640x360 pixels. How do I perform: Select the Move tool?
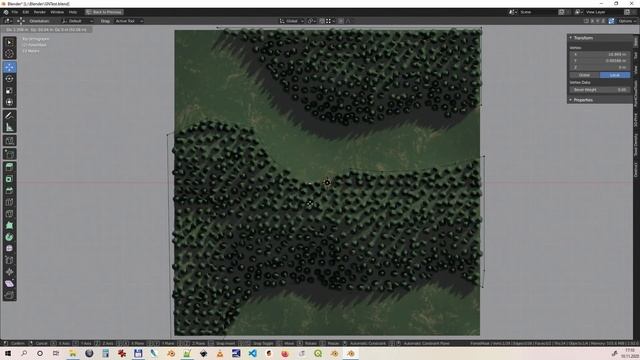[x=9, y=67]
